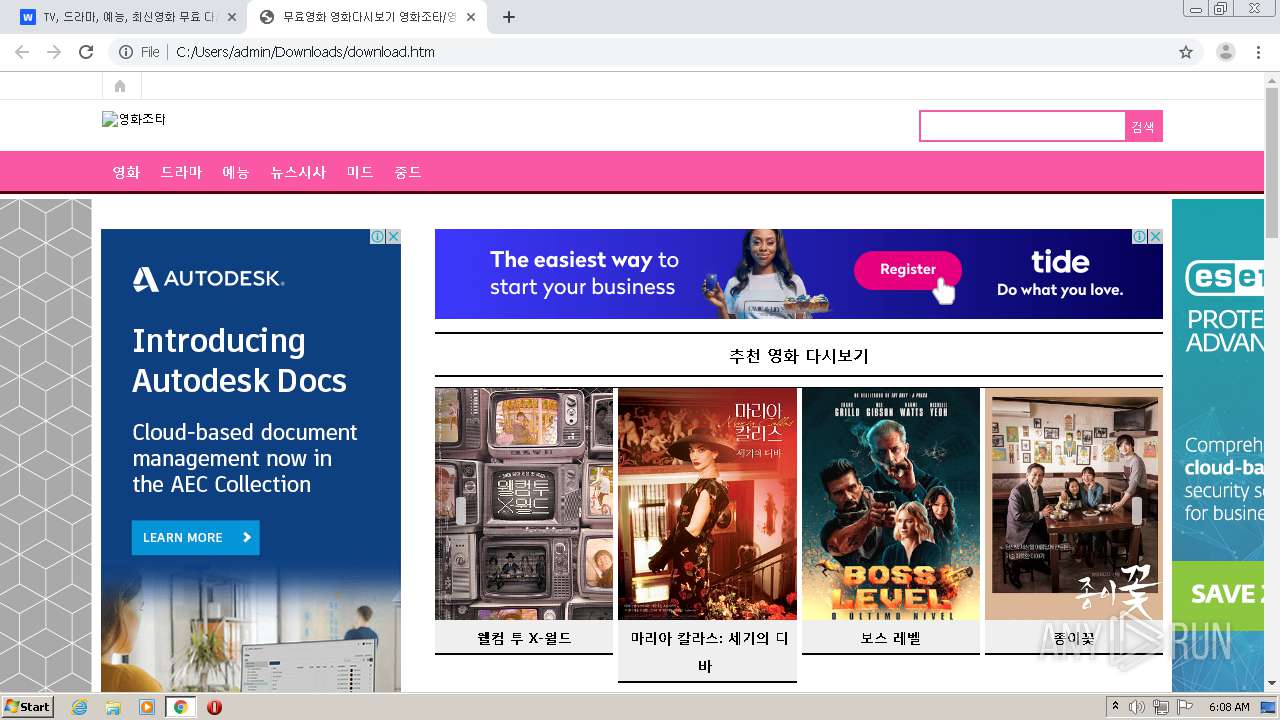The height and width of the screenshot is (720, 1280).
Task: Open Internet Explorer from taskbar
Action: pos(79,707)
